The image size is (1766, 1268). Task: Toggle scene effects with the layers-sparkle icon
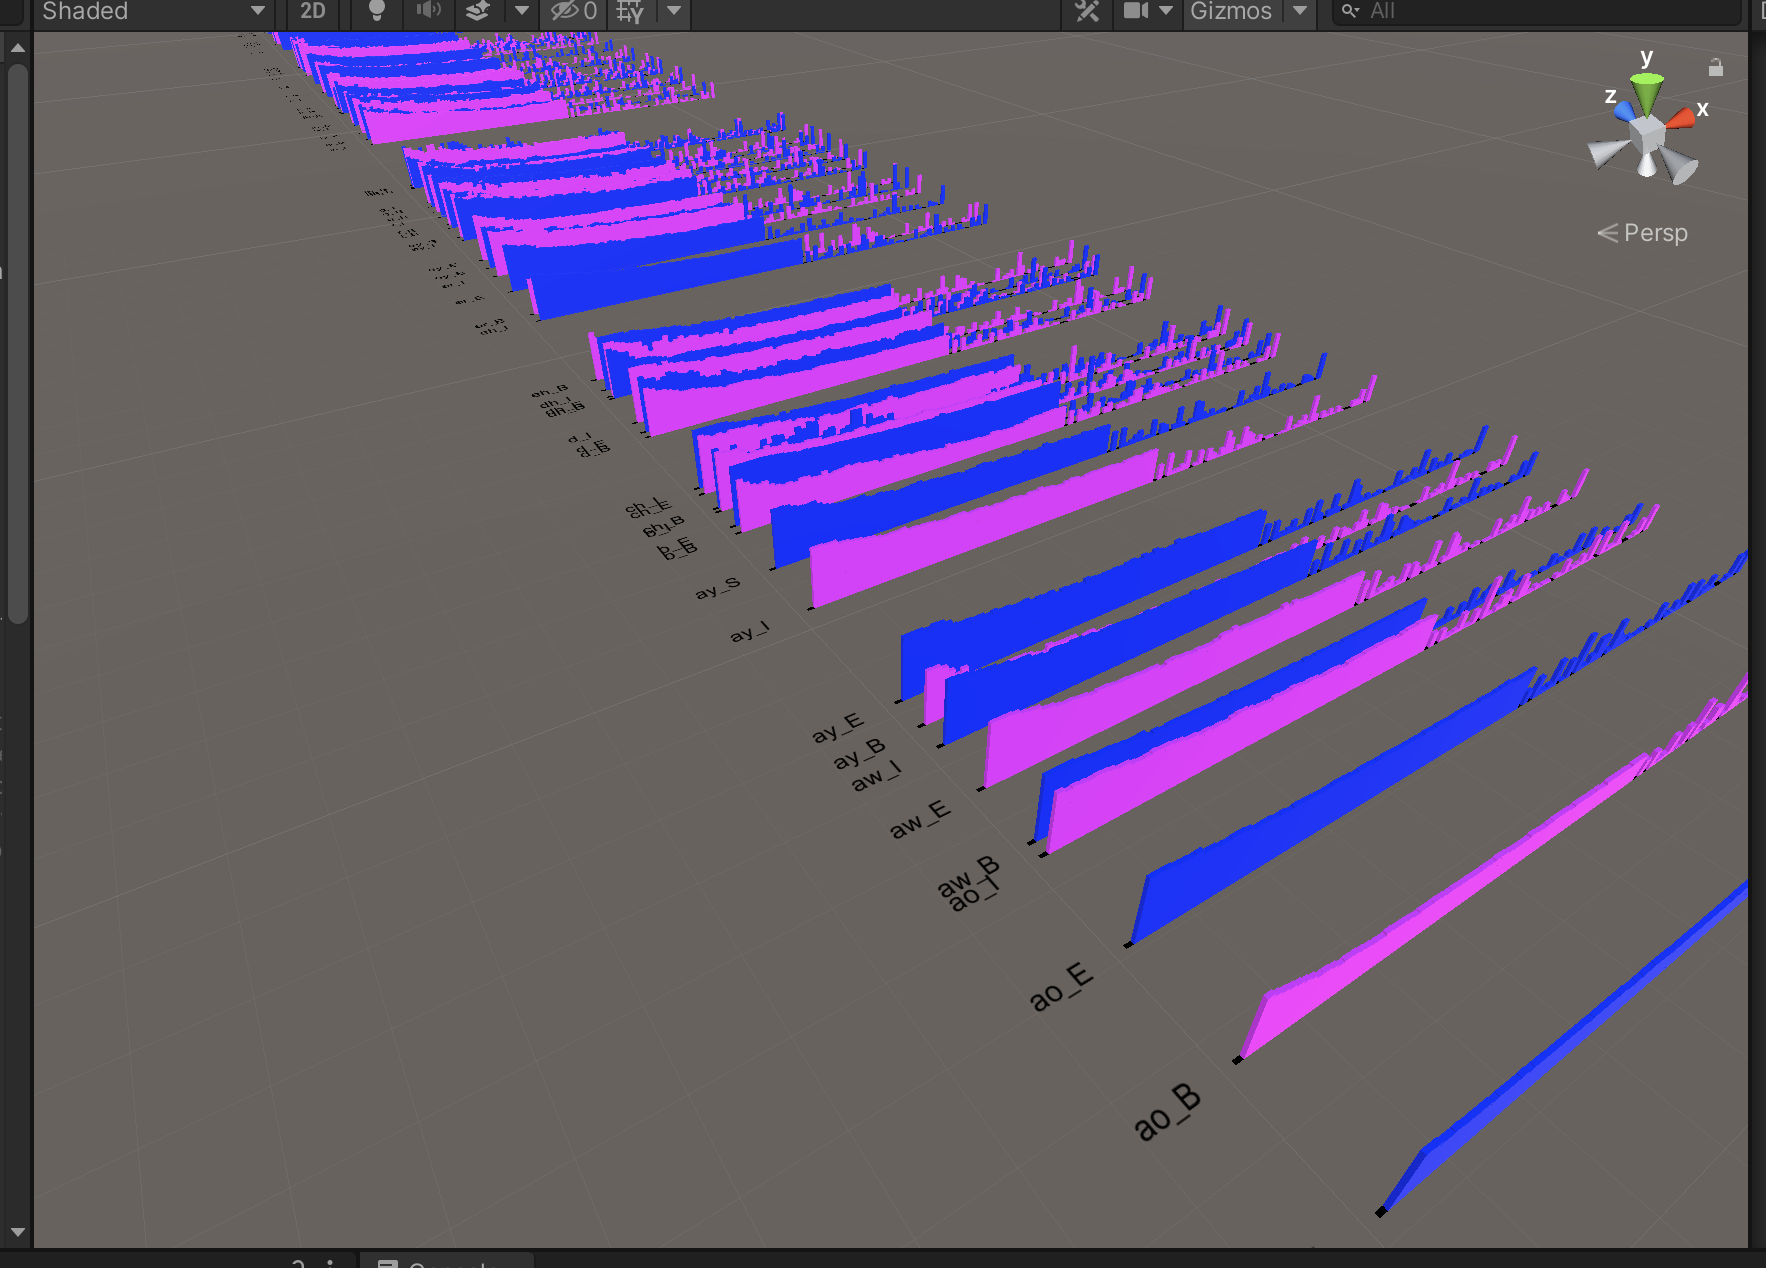pyautogui.click(x=479, y=11)
